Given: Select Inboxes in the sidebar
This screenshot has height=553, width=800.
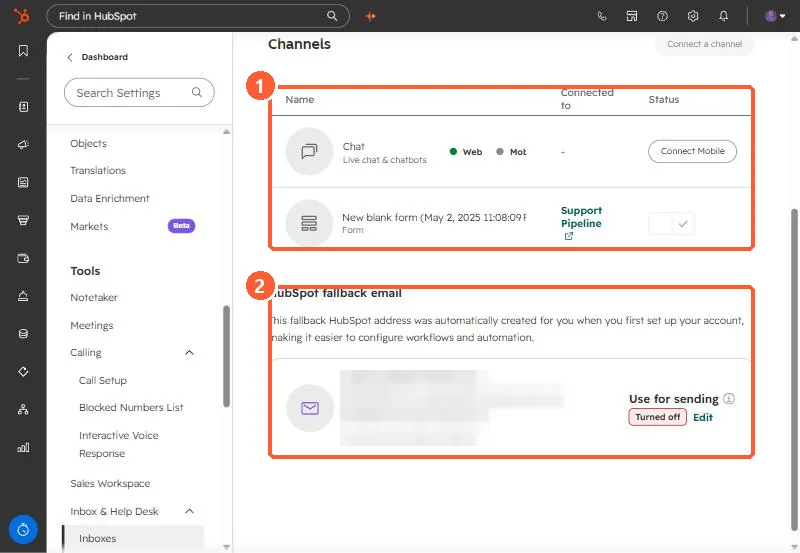Looking at the screenshot, I should pyautogui.click(x=133, y=539).
